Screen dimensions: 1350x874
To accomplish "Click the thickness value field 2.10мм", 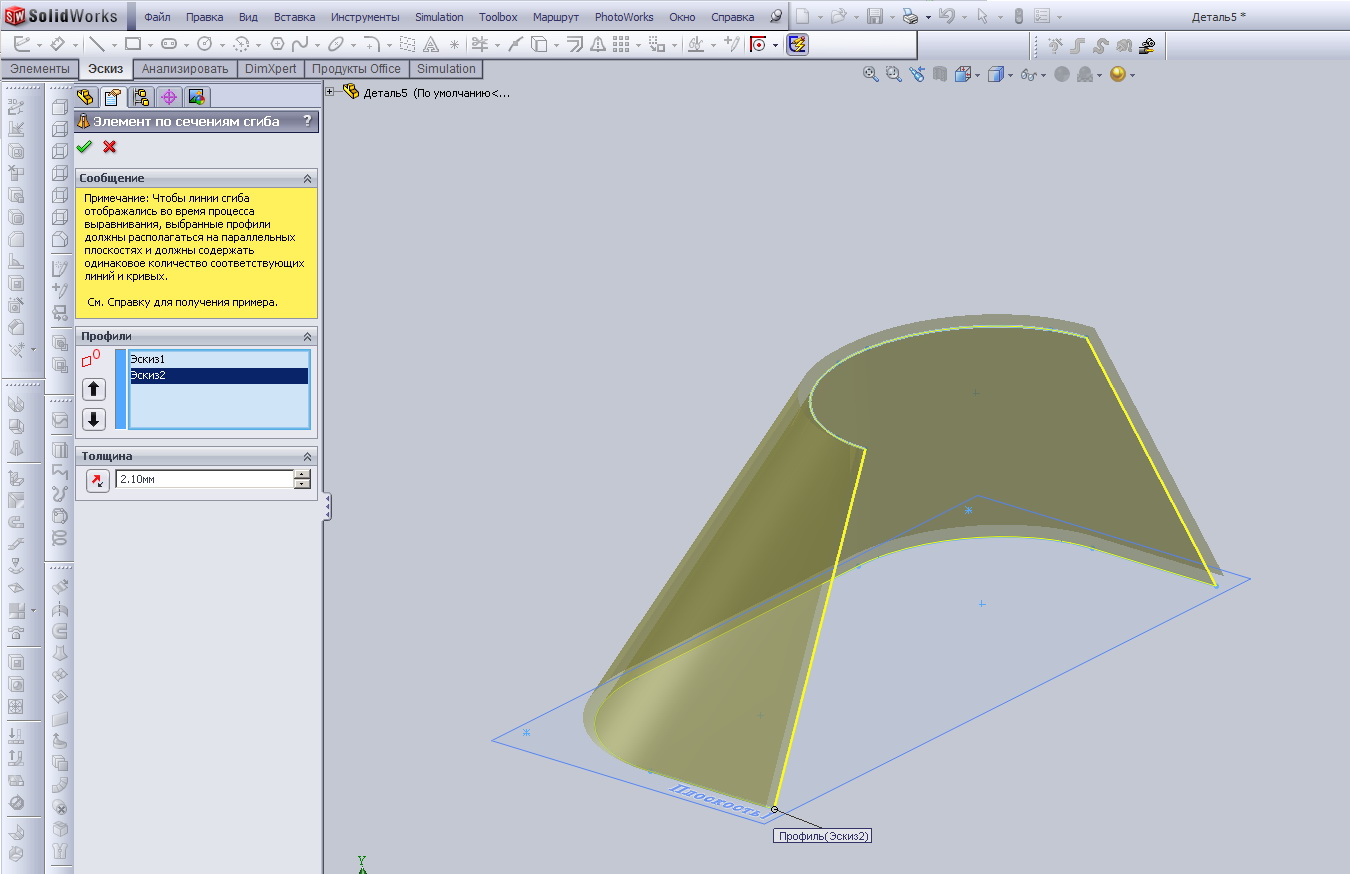I will click(204, 480).
